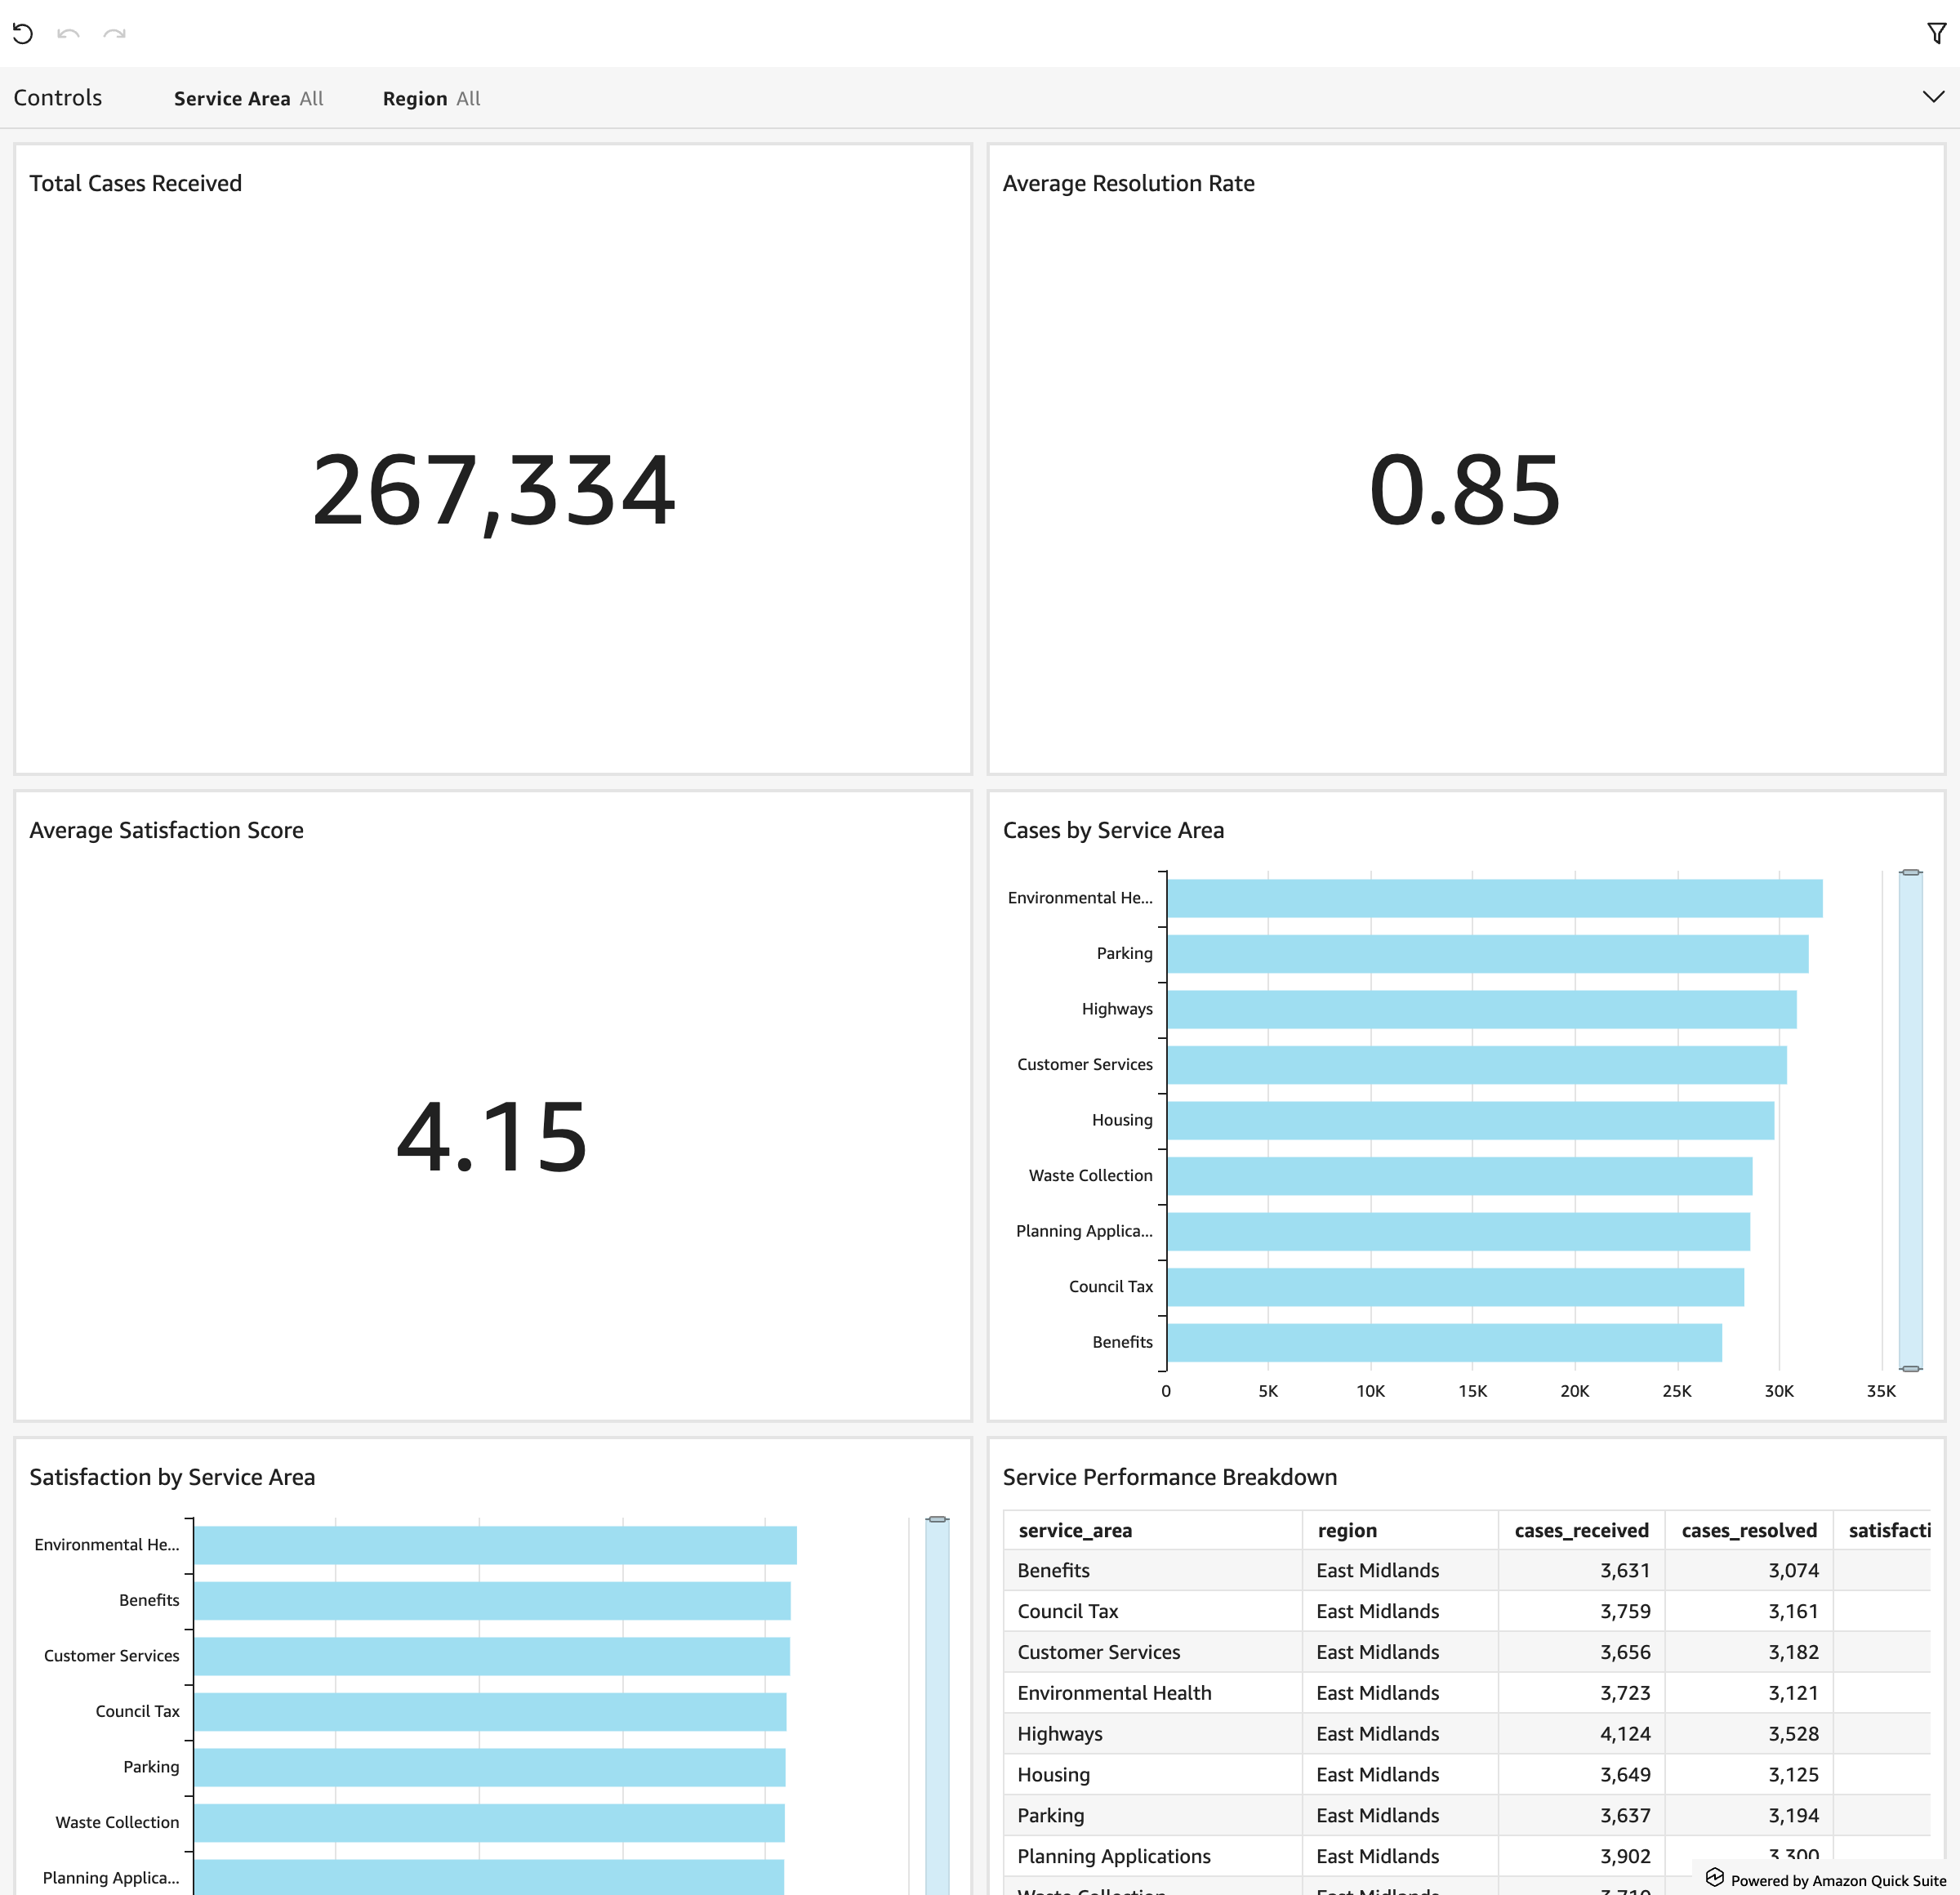Click the redo arrow icon
Viewport: 1960px width, 1895px height.
(114, 33)
